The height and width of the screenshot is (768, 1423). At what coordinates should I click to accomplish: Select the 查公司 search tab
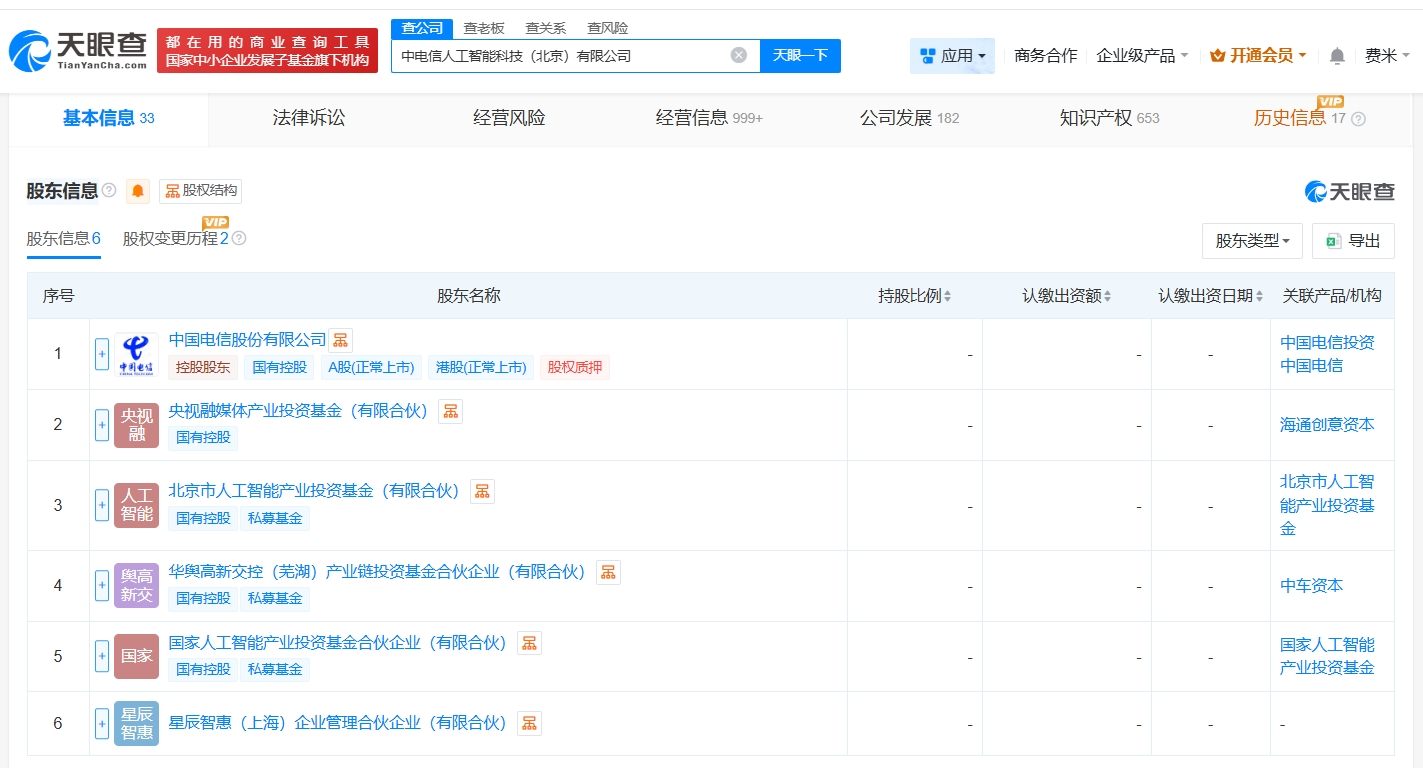422,28
